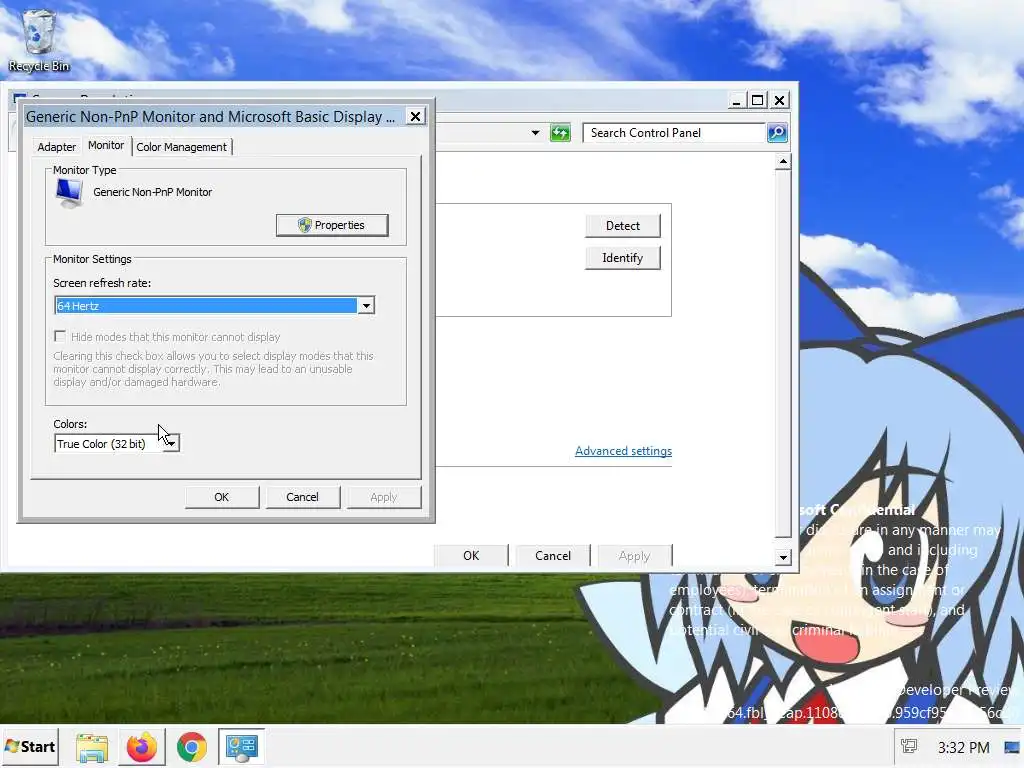Open File Explorer from the taskbar
The width and height of the screenshot is (1024, 768).
92,747
